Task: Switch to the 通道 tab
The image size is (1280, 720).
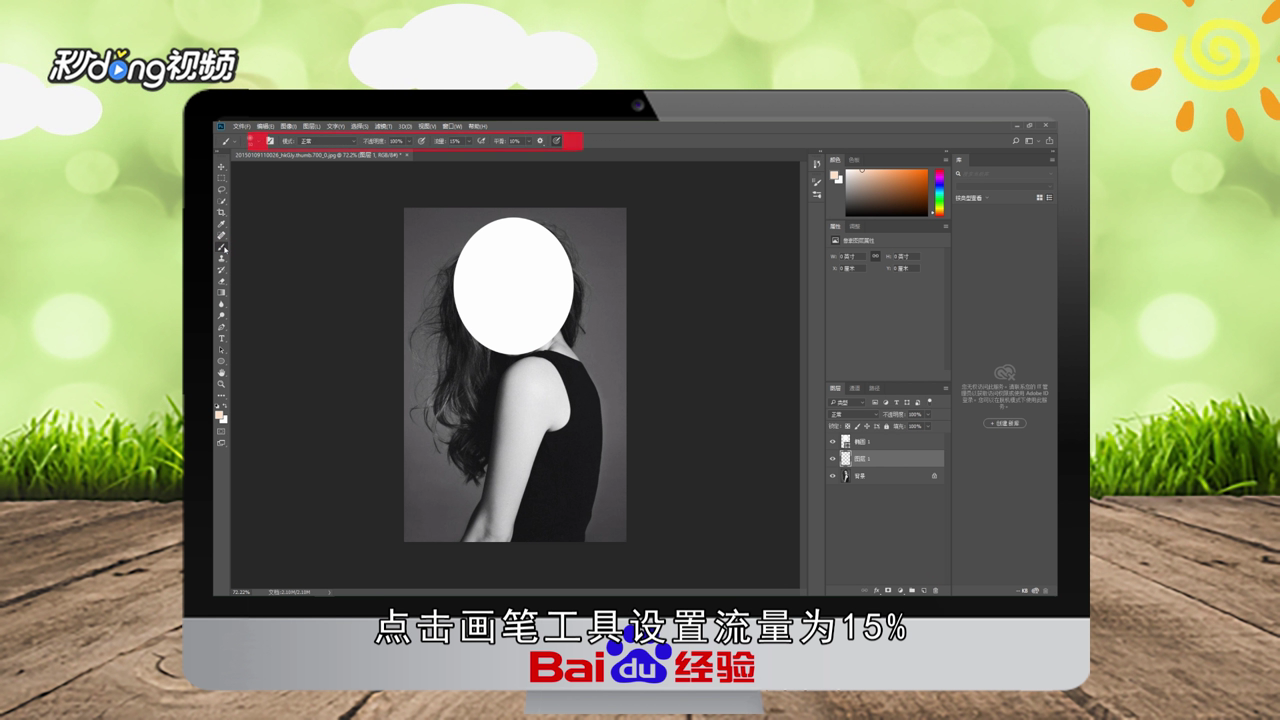Action: coord(855,388)
